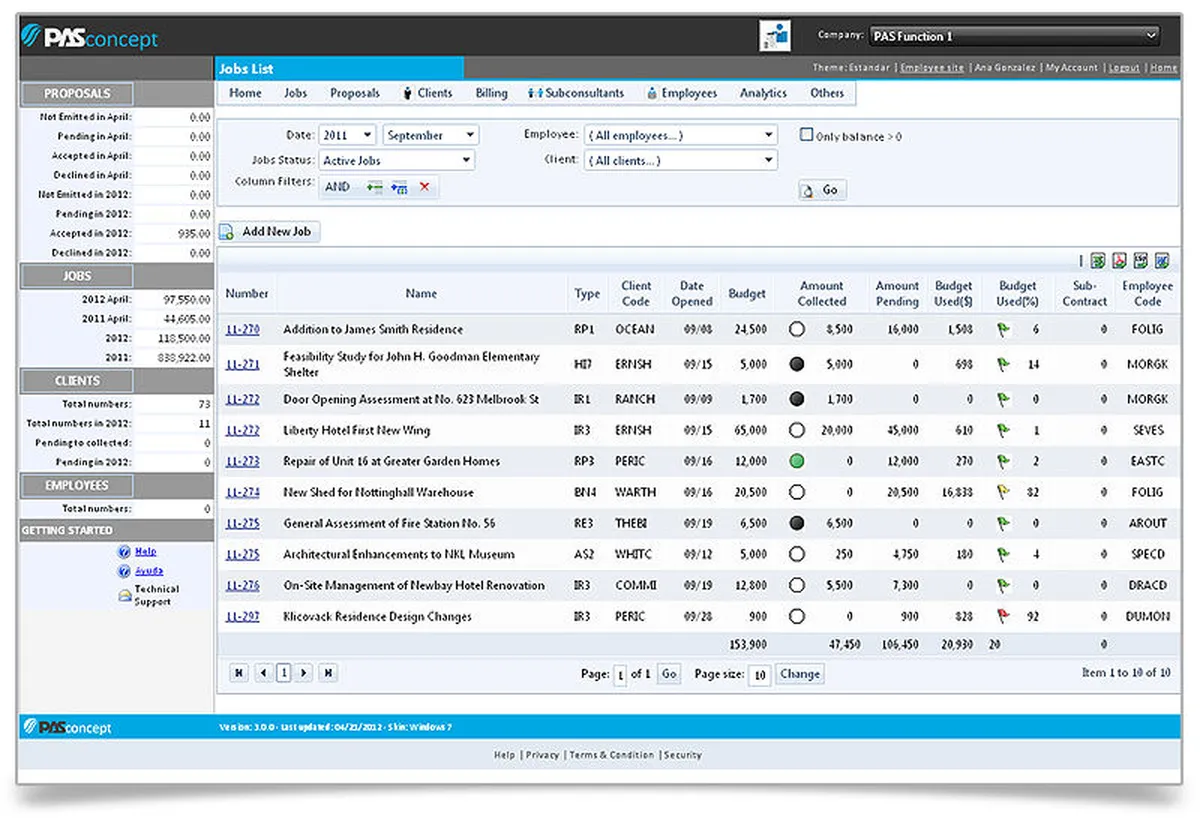Click the Page size input field

click(x=759, y=675)
